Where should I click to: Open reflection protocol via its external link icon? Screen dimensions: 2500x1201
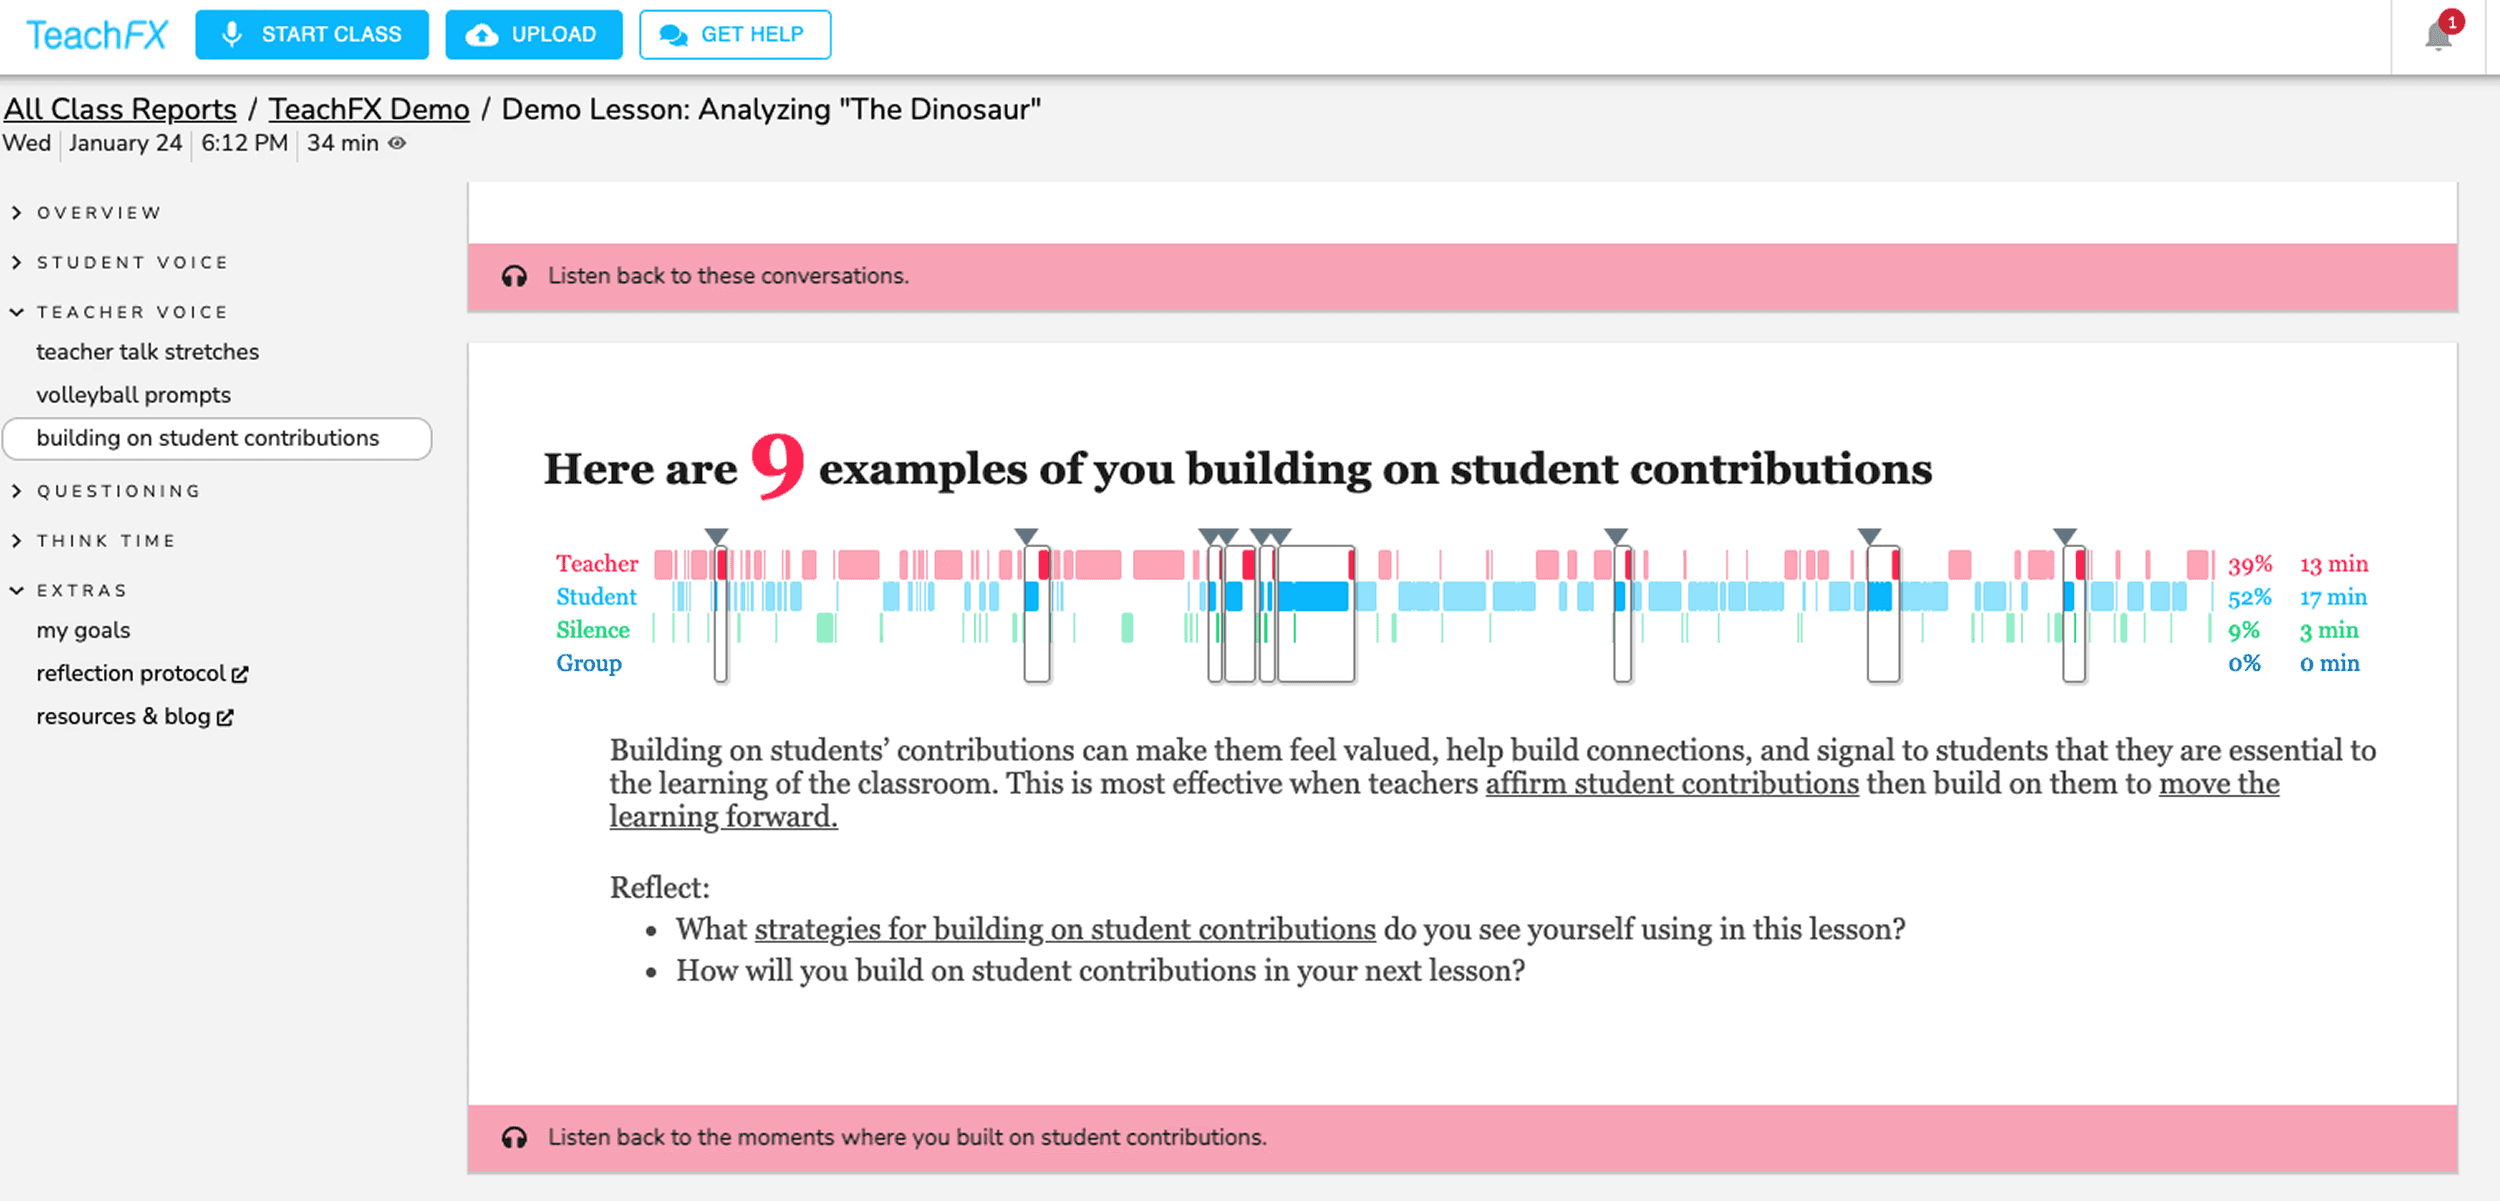[242, 673]
